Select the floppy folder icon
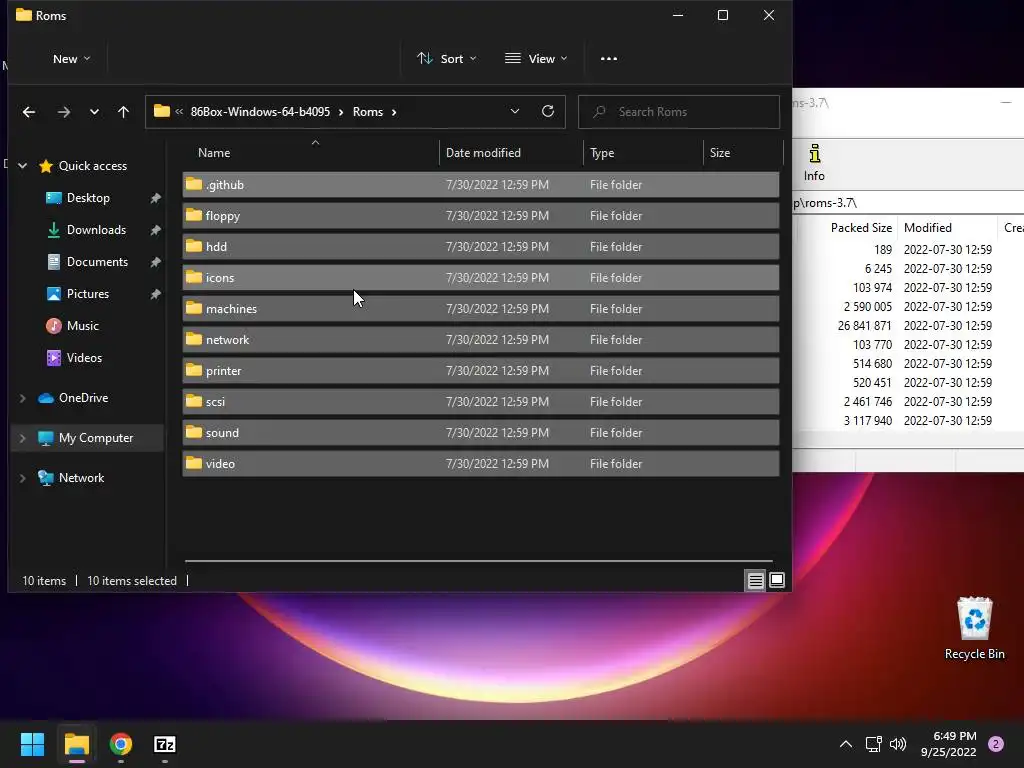Screen dimensions: 1024x768 193,215
